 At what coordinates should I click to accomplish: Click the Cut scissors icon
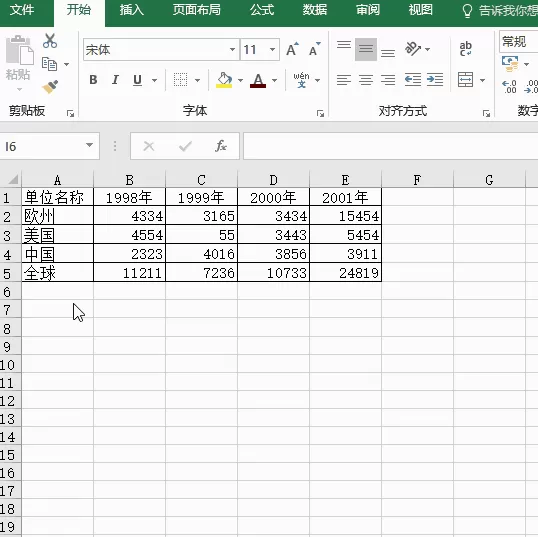(x=50, y=41)
